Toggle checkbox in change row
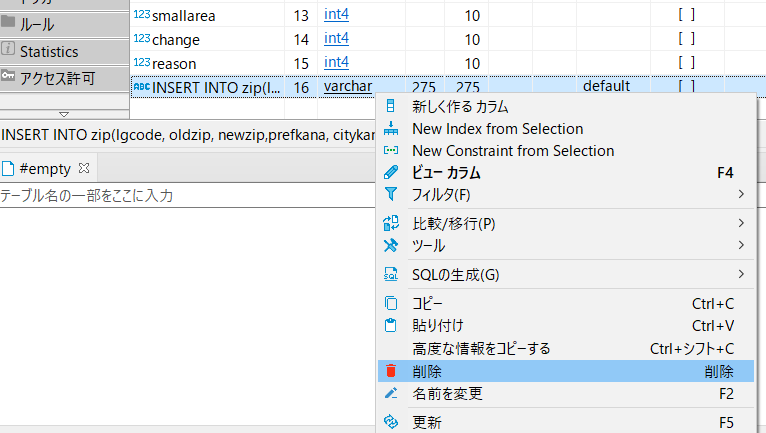 pos(686,39)
